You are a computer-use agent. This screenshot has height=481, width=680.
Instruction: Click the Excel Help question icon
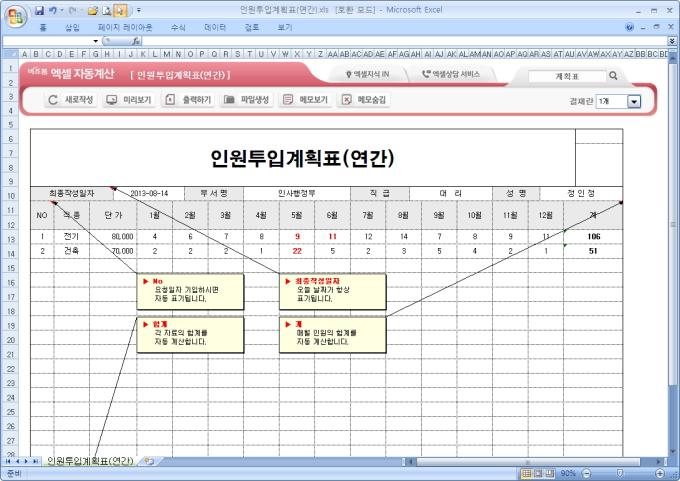click(629, 27)
